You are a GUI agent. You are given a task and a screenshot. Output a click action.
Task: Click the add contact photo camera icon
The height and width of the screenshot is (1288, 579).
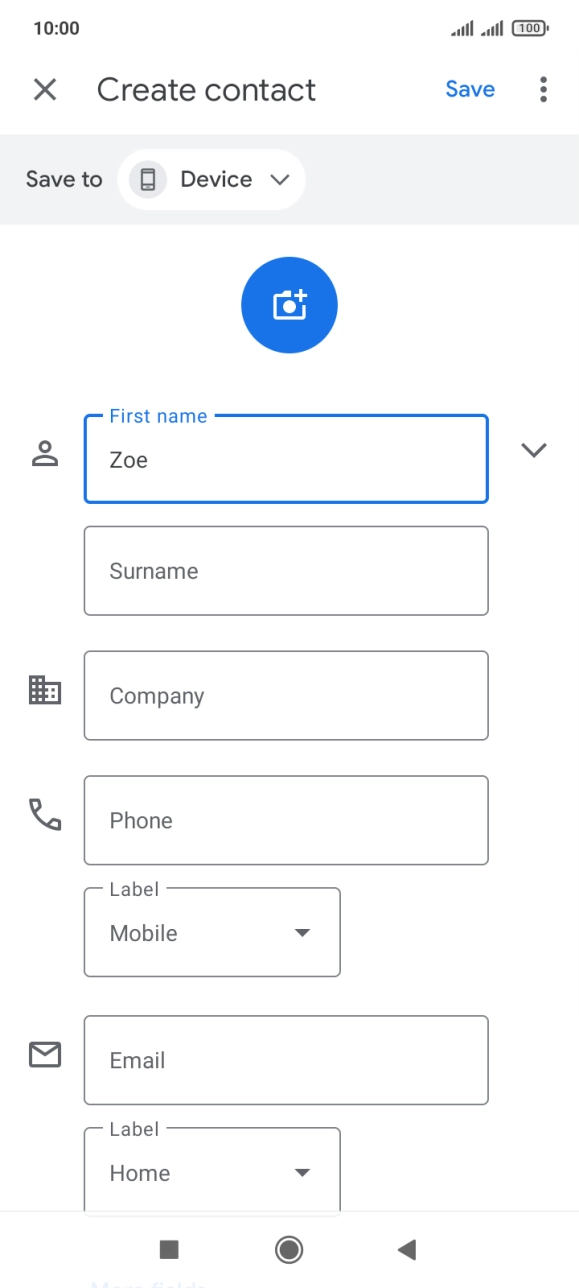click(x=289, y=304)
